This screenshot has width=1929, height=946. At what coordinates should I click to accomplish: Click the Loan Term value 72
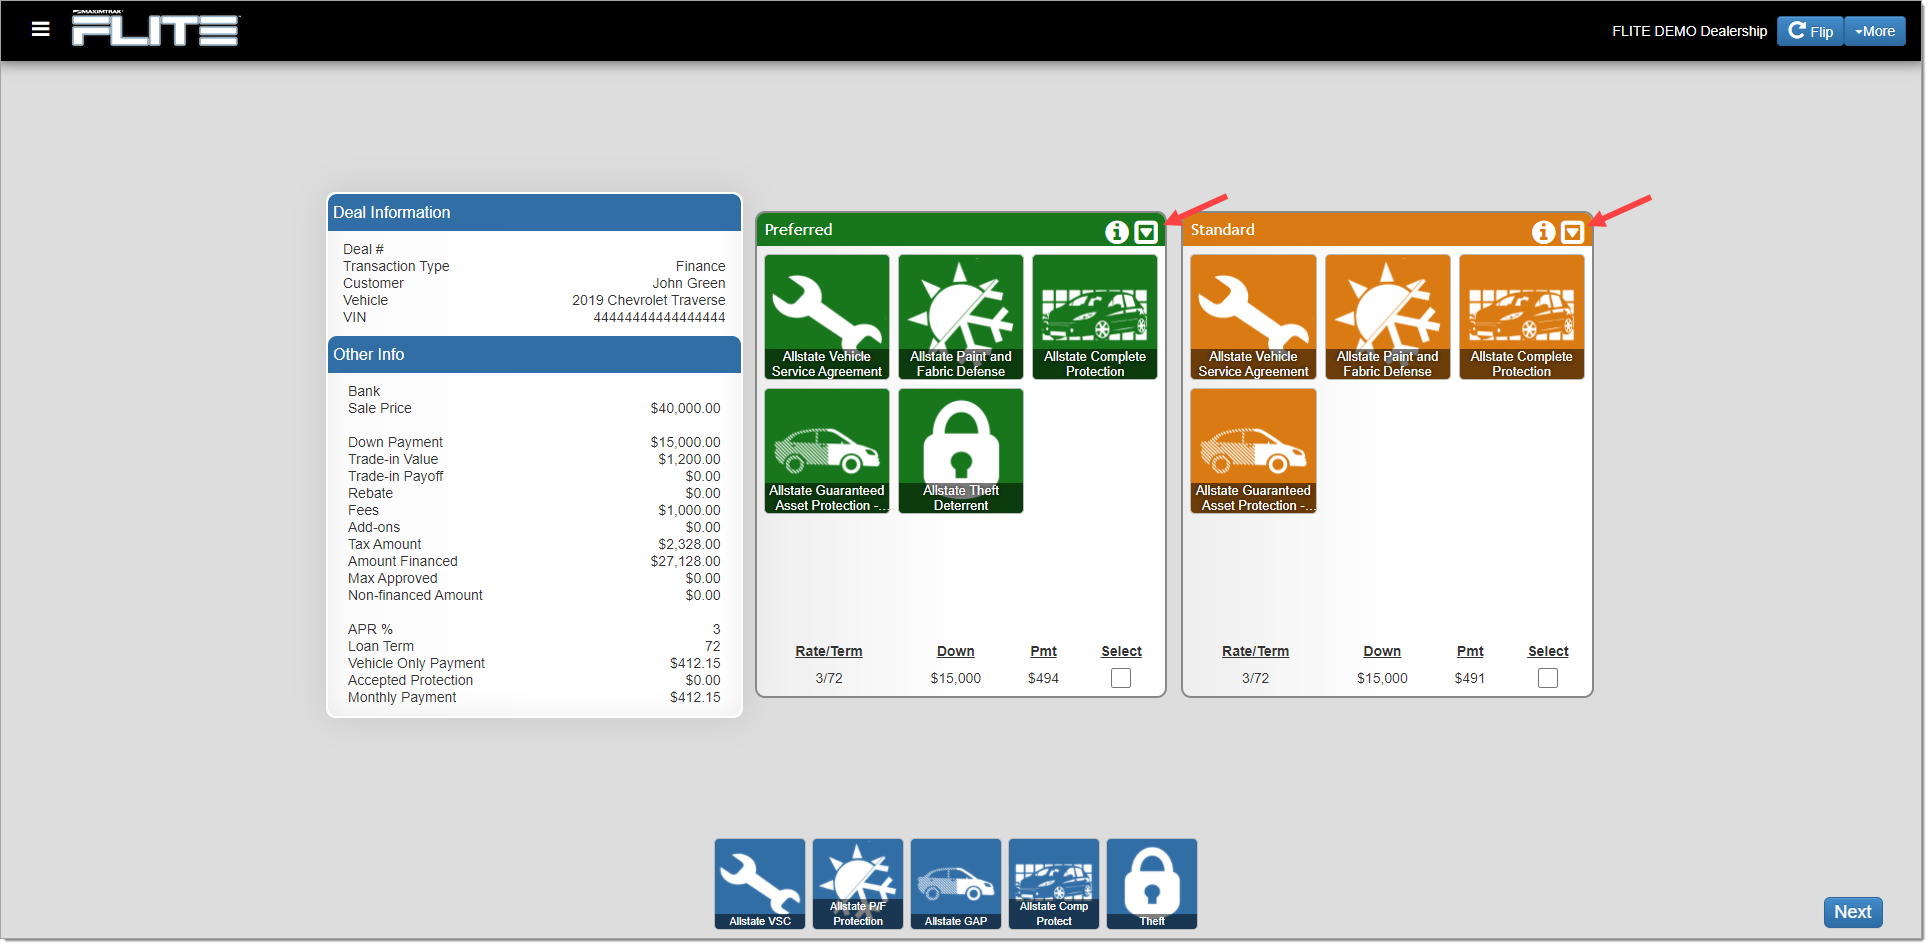click(x=712, y=646)
